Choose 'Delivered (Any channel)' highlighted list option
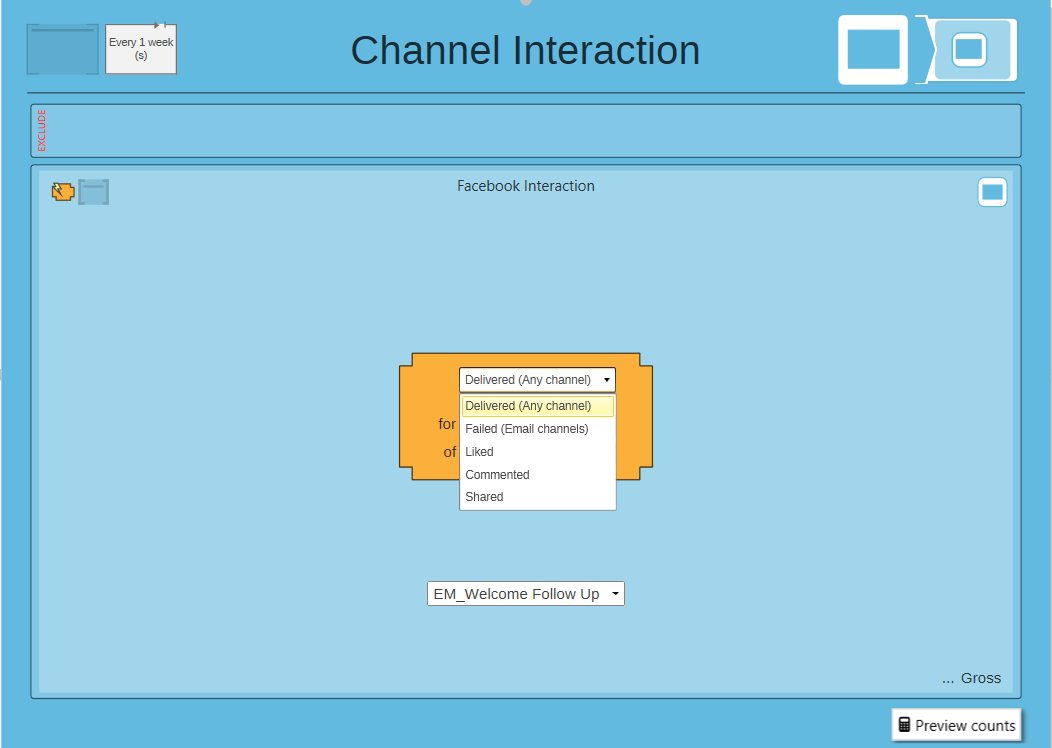1052x748 pixels. (537, 406)
